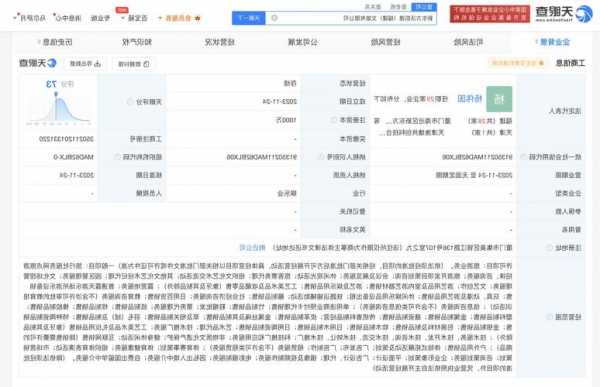
Task: Expand the 历史信息 tab arrow
Action: (39, 42)
